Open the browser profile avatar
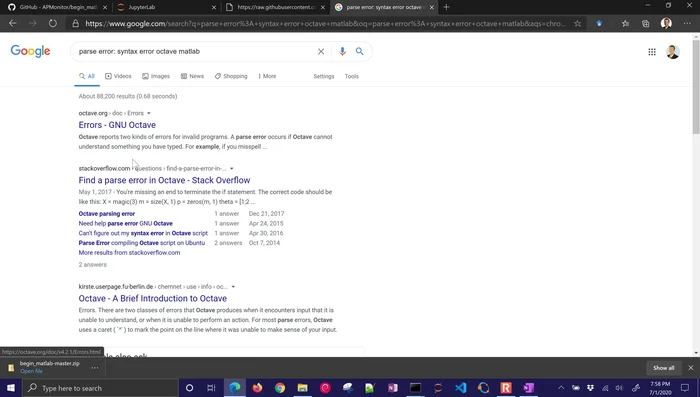700x397 pixels. point(666,23)
